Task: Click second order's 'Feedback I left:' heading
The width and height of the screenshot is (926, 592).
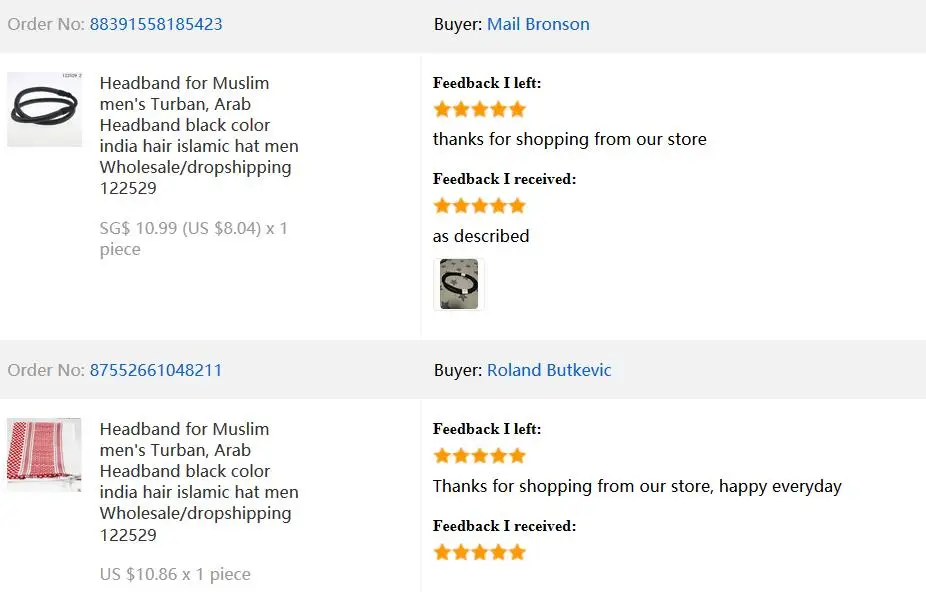Action: click(487, 429)
